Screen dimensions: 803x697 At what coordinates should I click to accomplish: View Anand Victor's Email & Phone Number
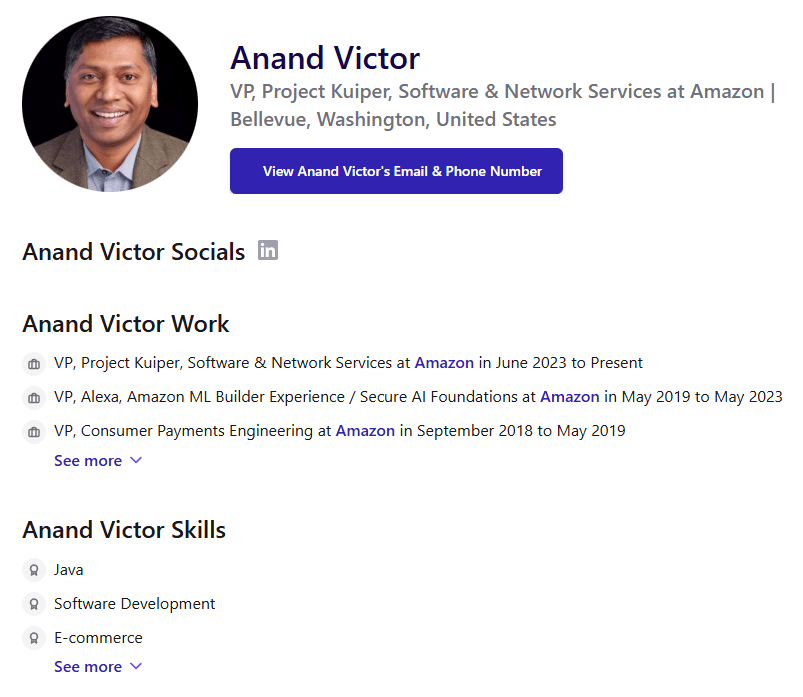tap(396, 171)
